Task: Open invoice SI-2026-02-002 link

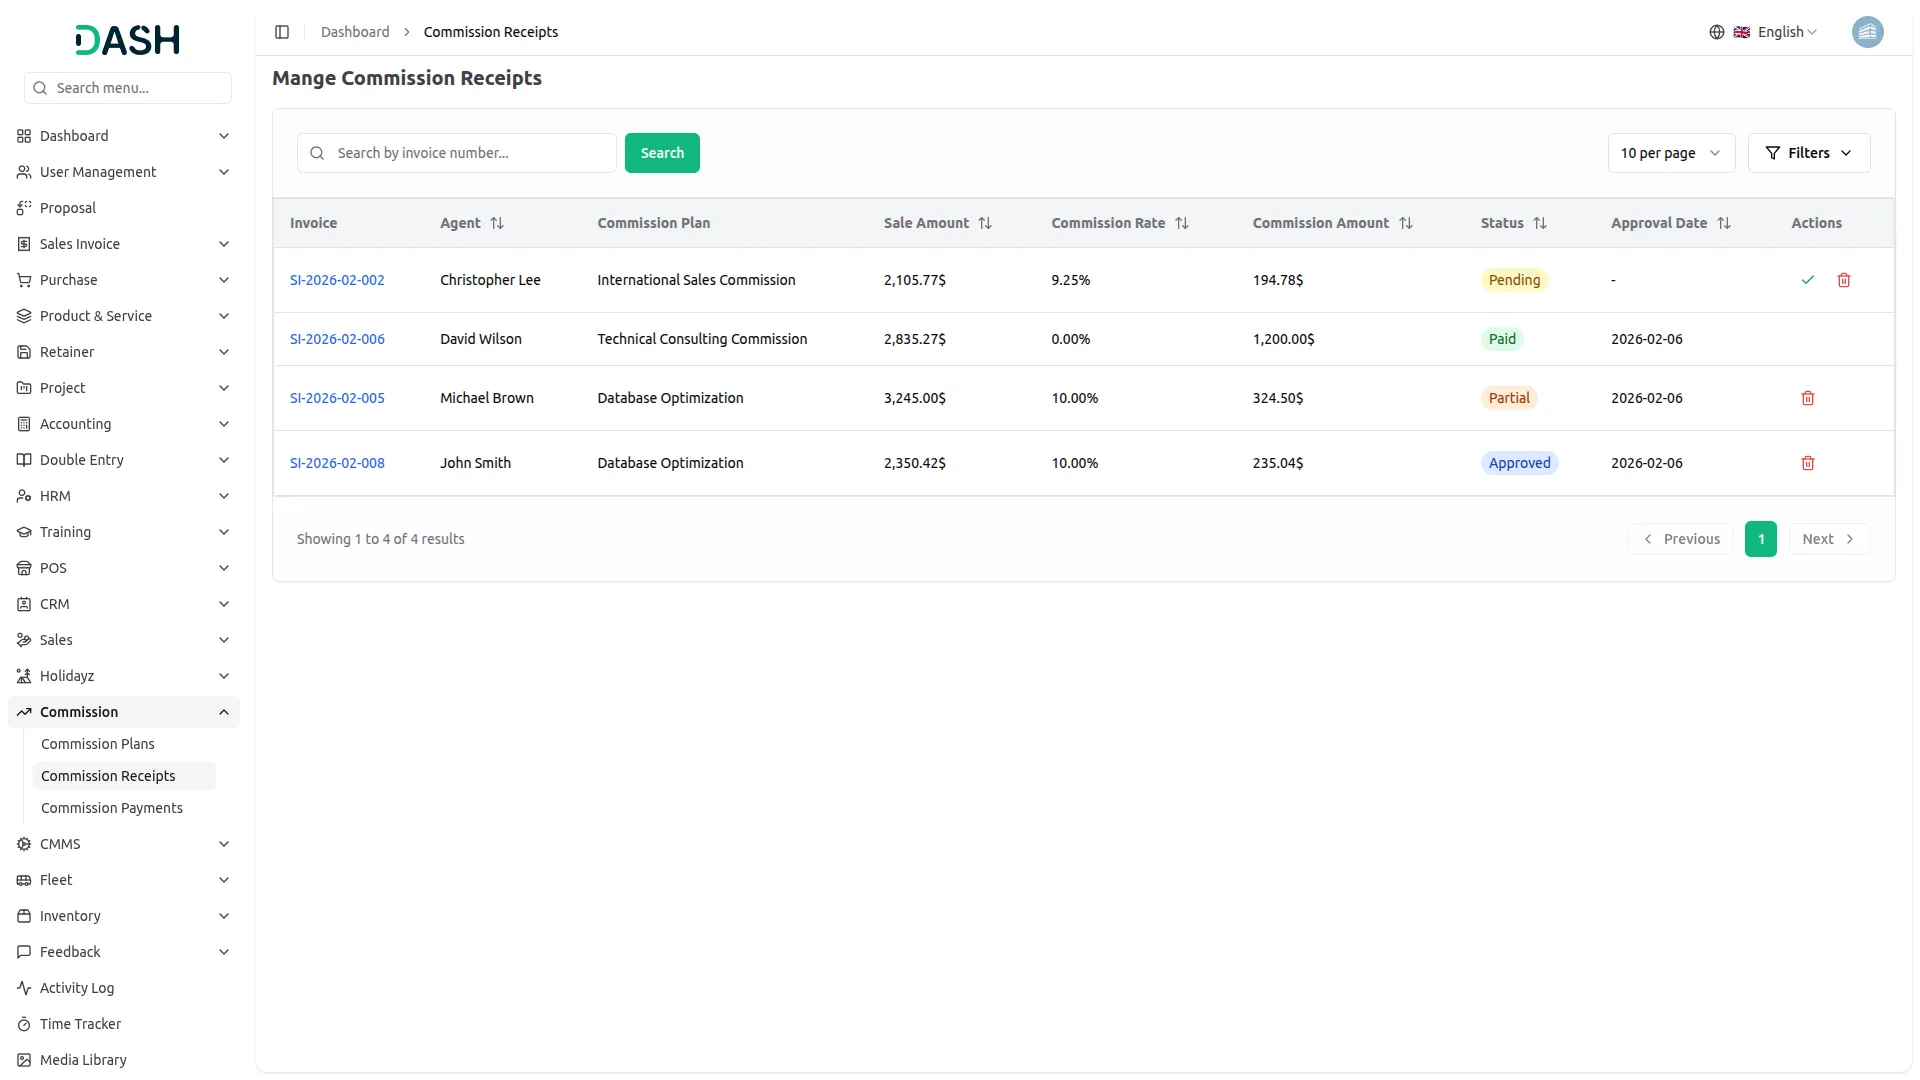Action: (x=337, y=280)
